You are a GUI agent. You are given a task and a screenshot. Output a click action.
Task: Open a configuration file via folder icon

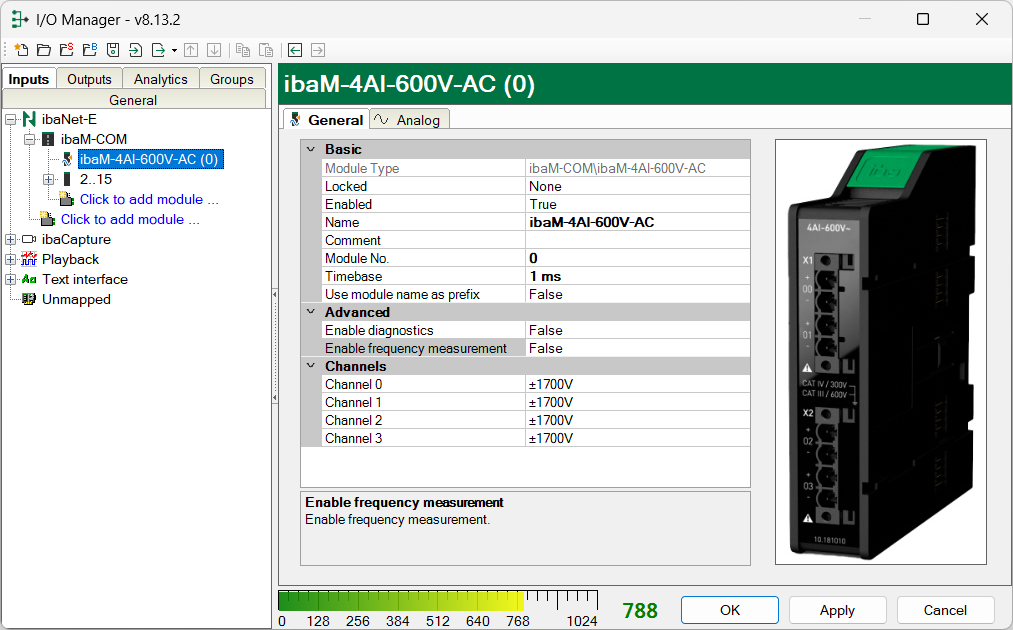point(44,50)
